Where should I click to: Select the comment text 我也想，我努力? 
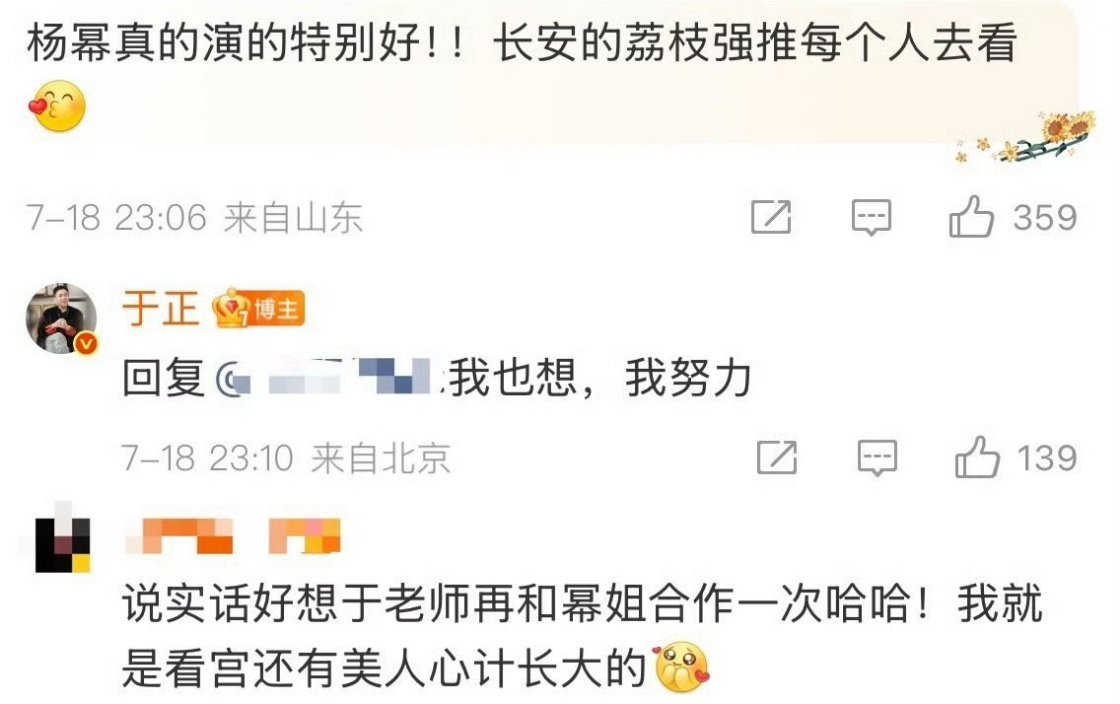[x=600, y=378]
